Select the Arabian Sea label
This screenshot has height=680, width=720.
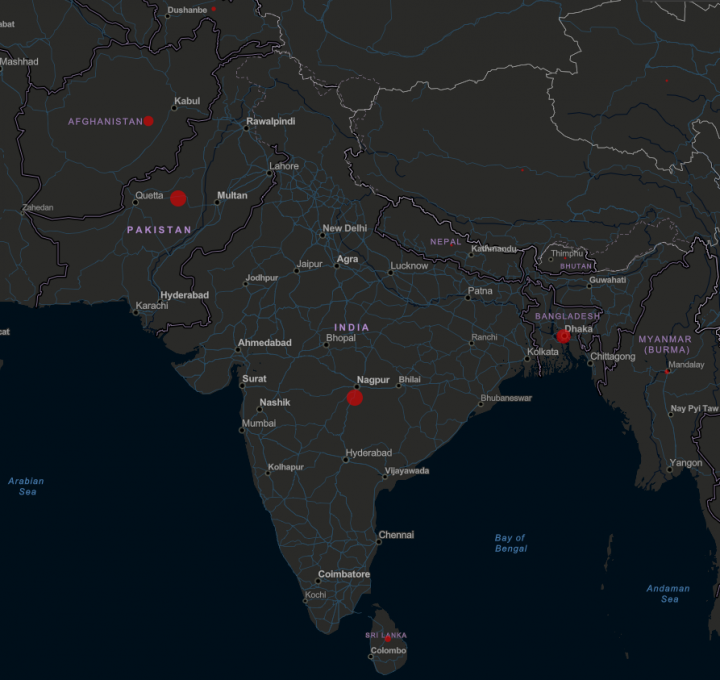click(27, 486)
